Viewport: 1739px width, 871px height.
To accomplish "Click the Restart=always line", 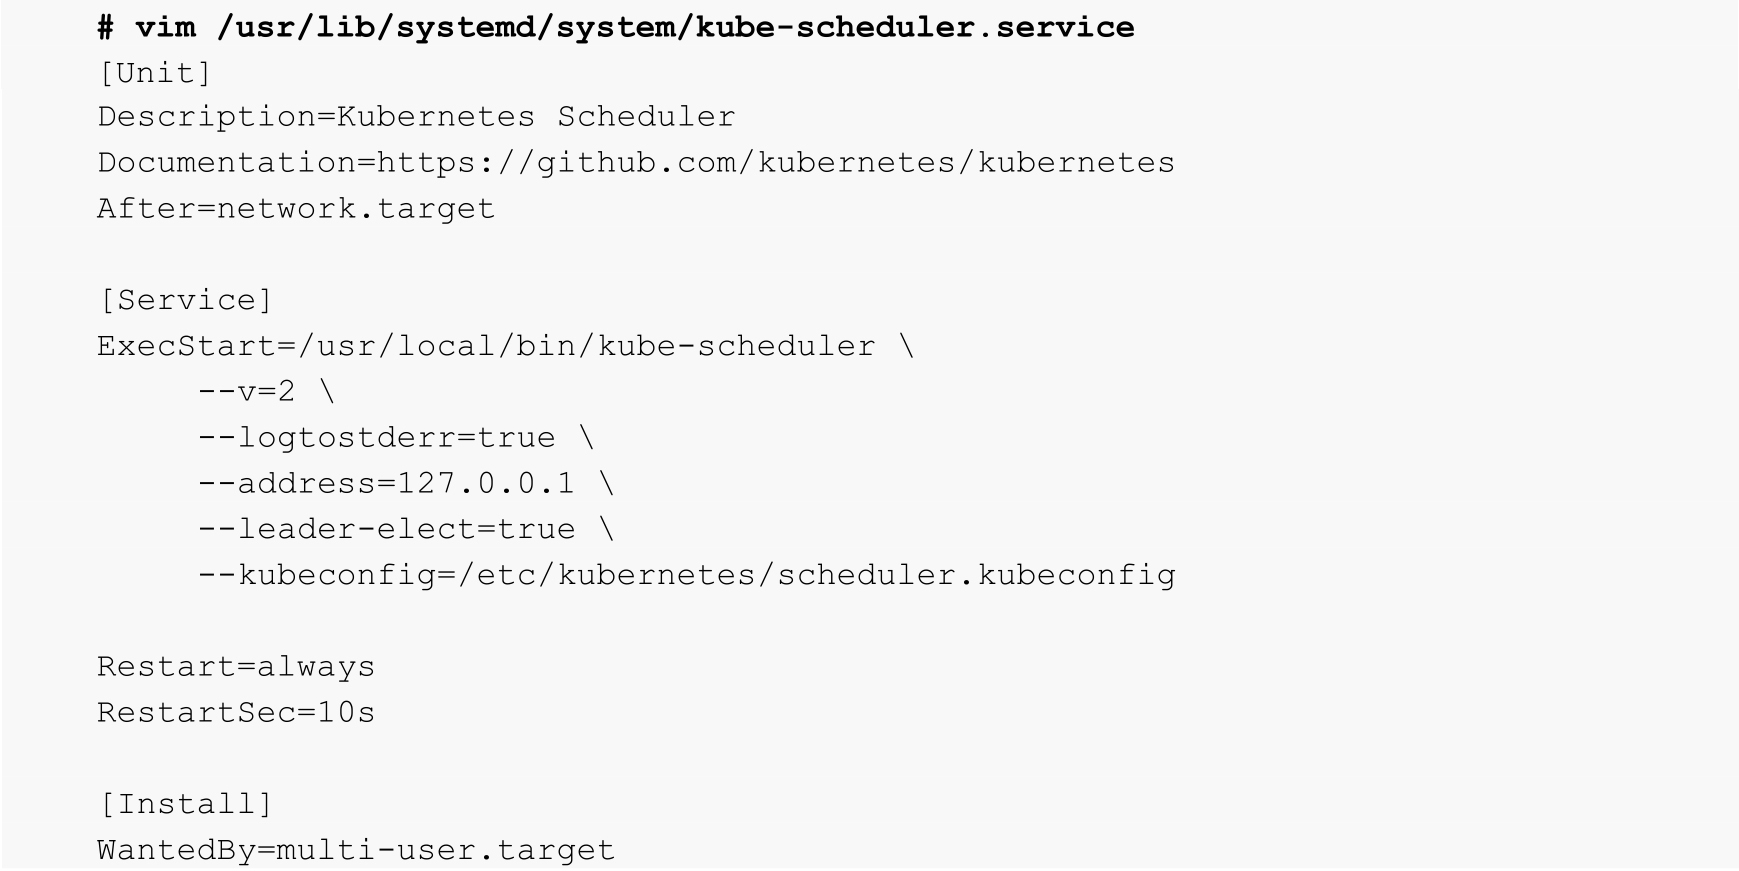I will pyautogui.click(x=236, y=667).
